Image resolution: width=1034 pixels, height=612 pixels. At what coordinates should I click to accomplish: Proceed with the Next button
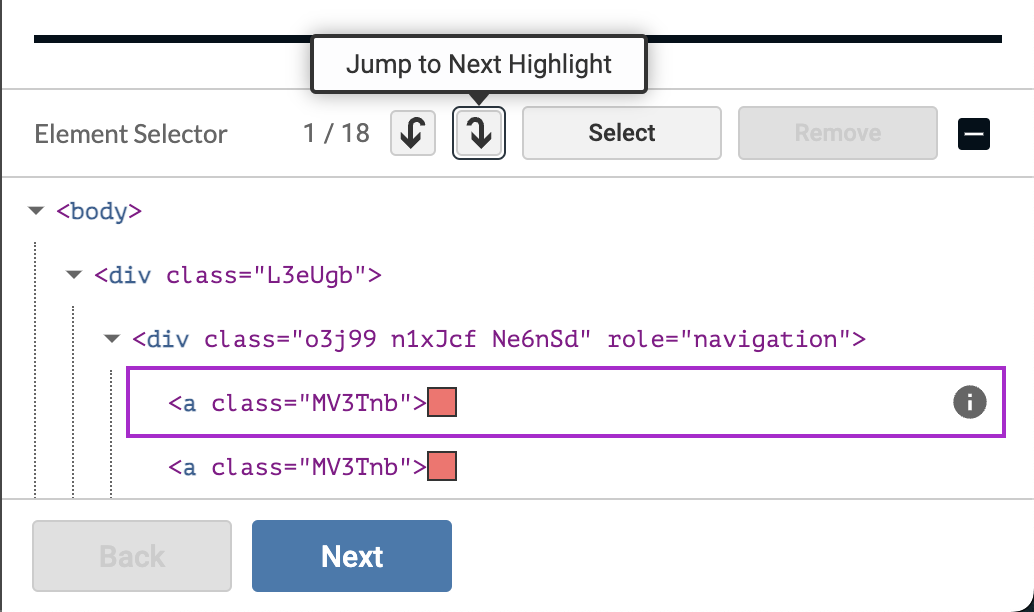click(351, 556)
